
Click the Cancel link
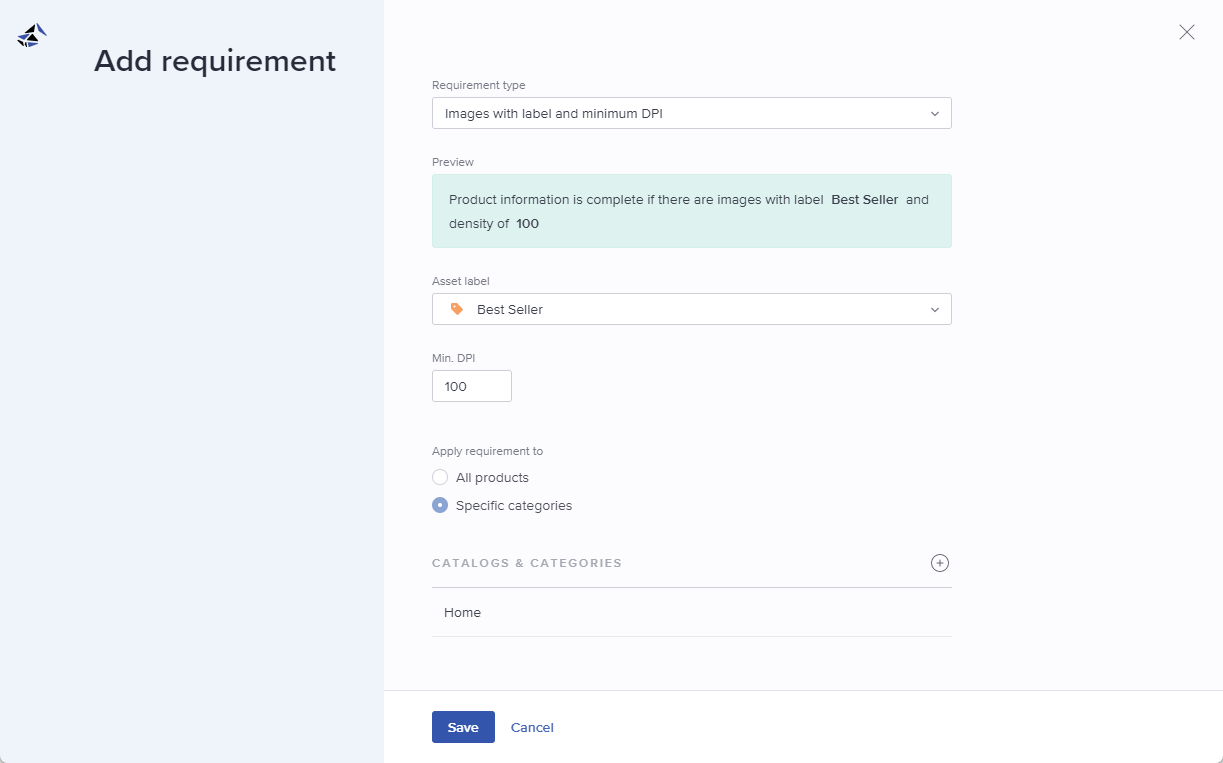pyautogui.click(x=532, y=727)
